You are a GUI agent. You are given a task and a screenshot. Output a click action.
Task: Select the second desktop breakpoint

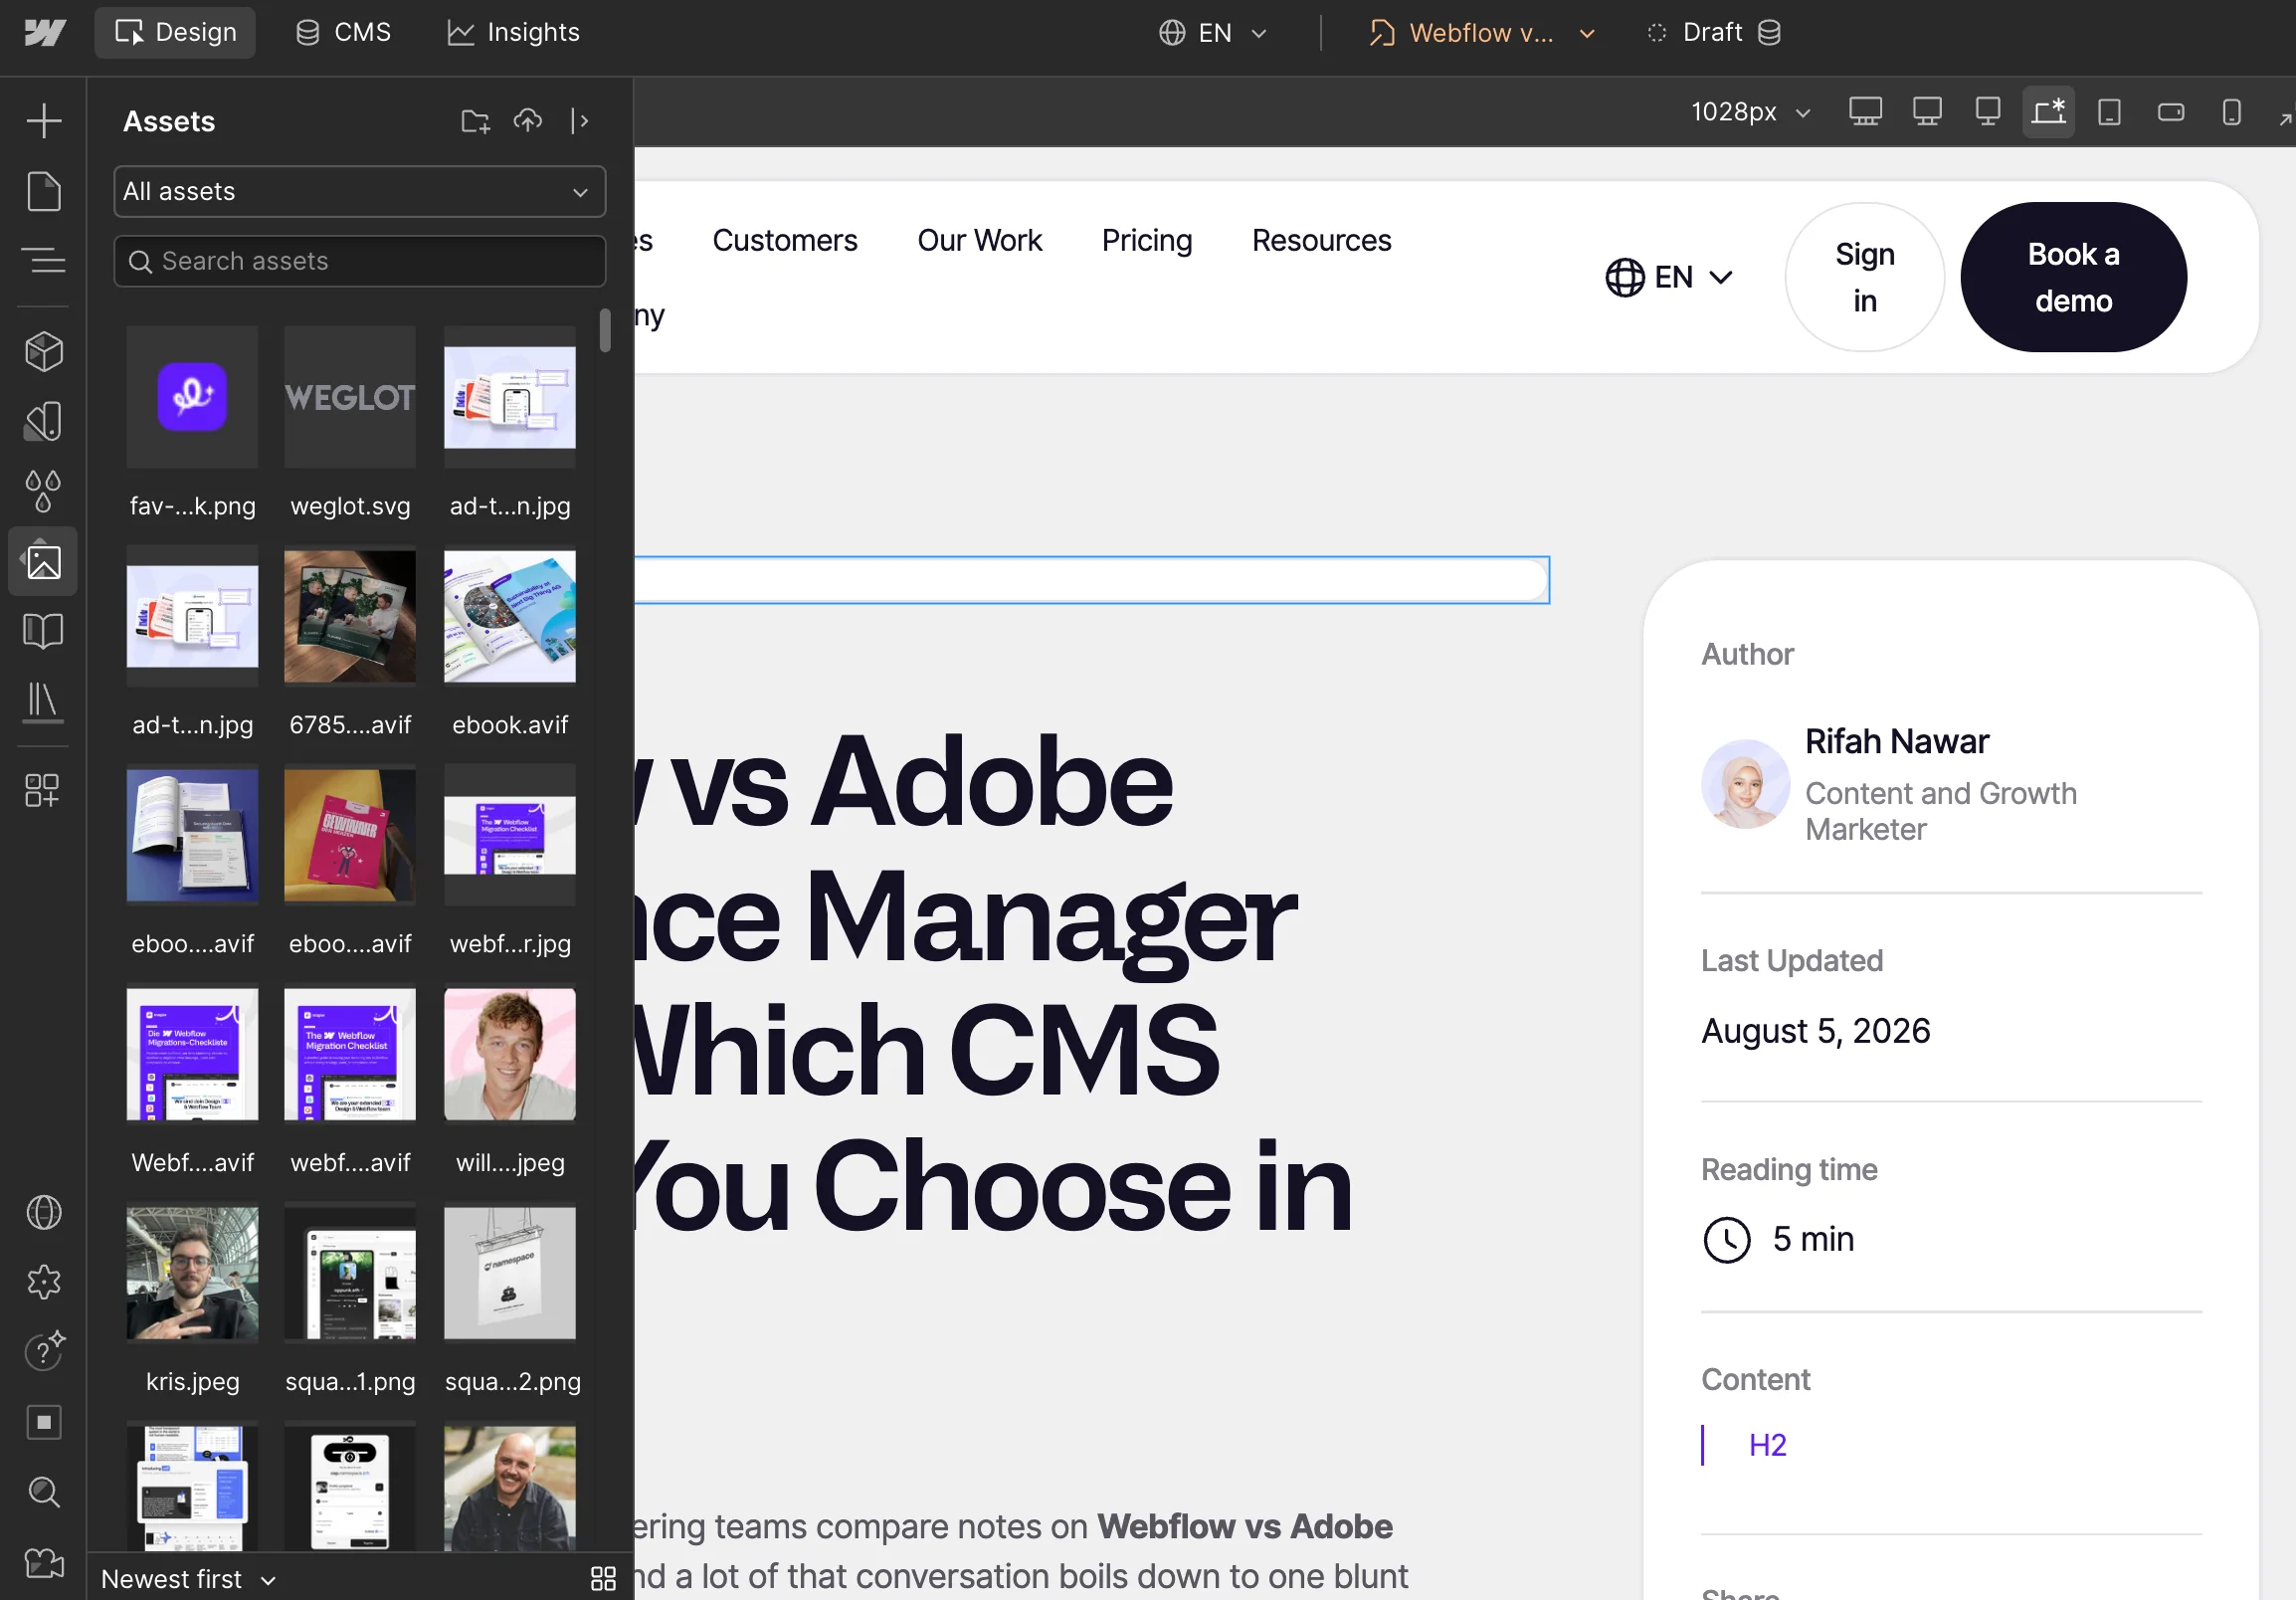point(1927,112)
